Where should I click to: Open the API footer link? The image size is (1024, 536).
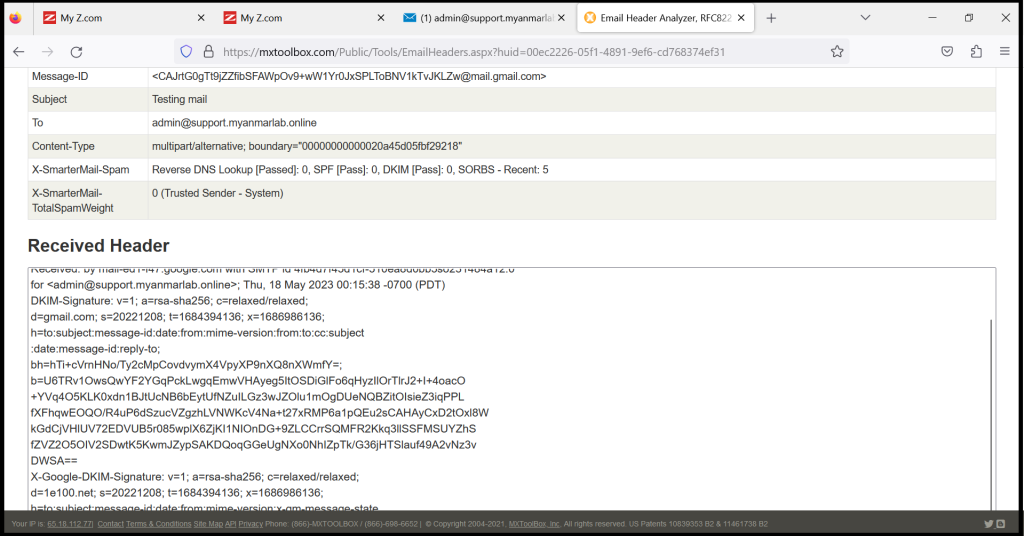[231, 524]
